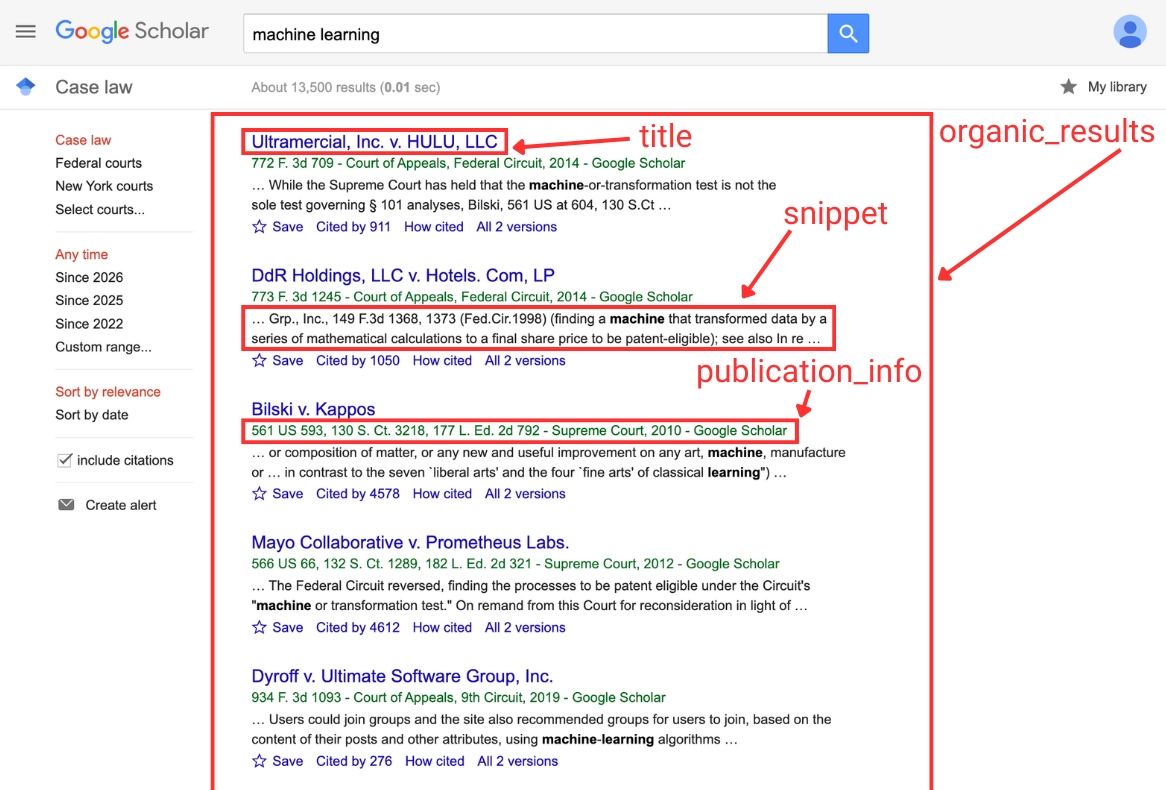Select Federal courts filter
The height and width of the screenshot is (790, 1166).
98,163
